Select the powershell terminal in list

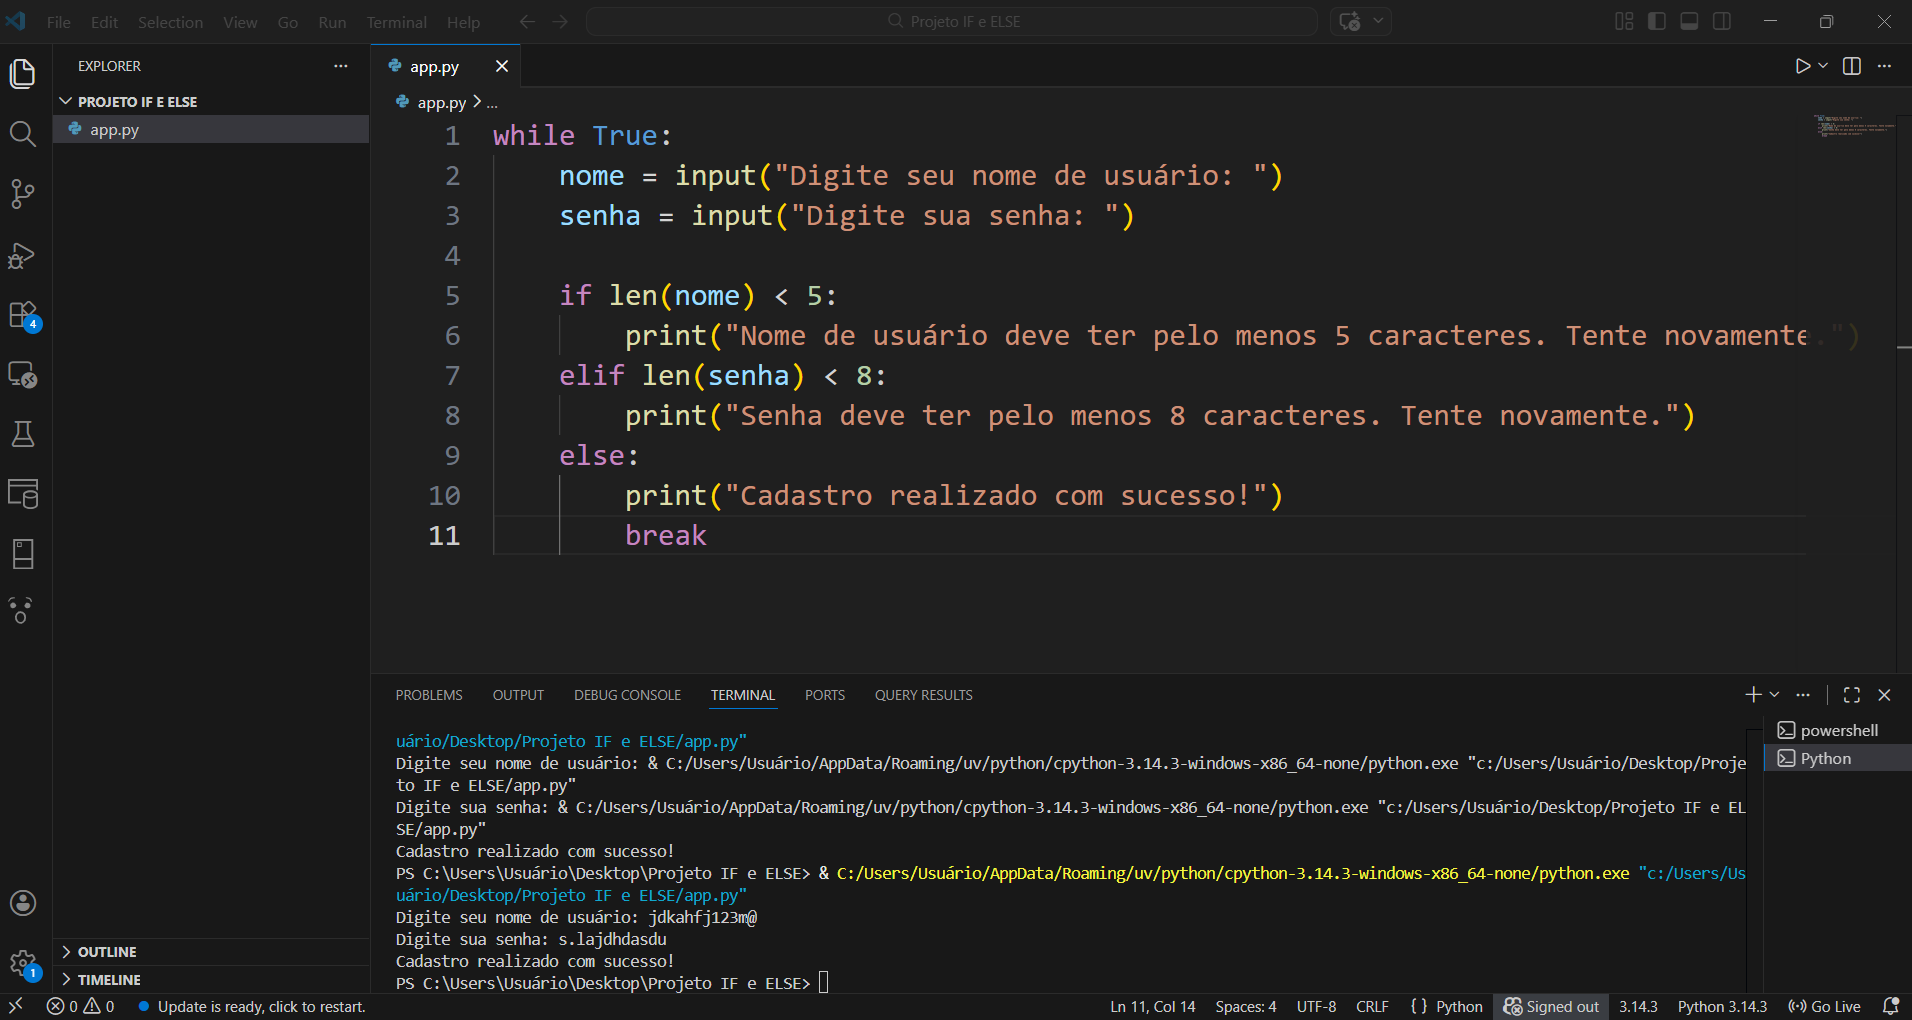coord(1838,730)
